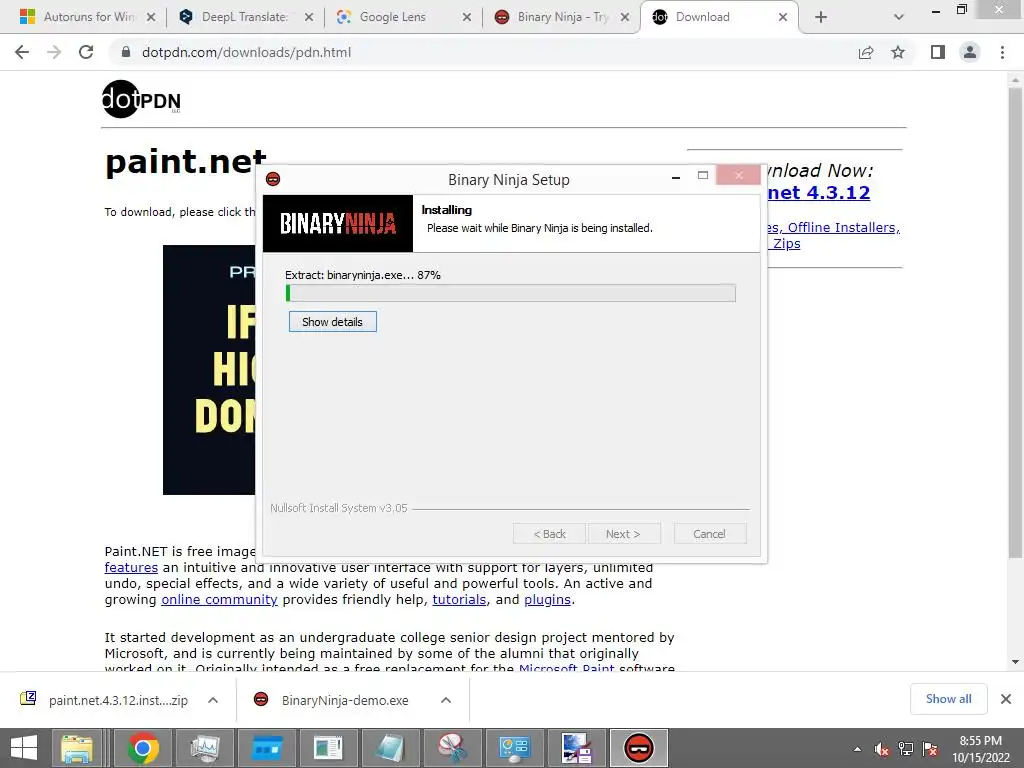This screenshot has width=1024, height=768.
Task: Open the plugins link
Action: point(547,600)
